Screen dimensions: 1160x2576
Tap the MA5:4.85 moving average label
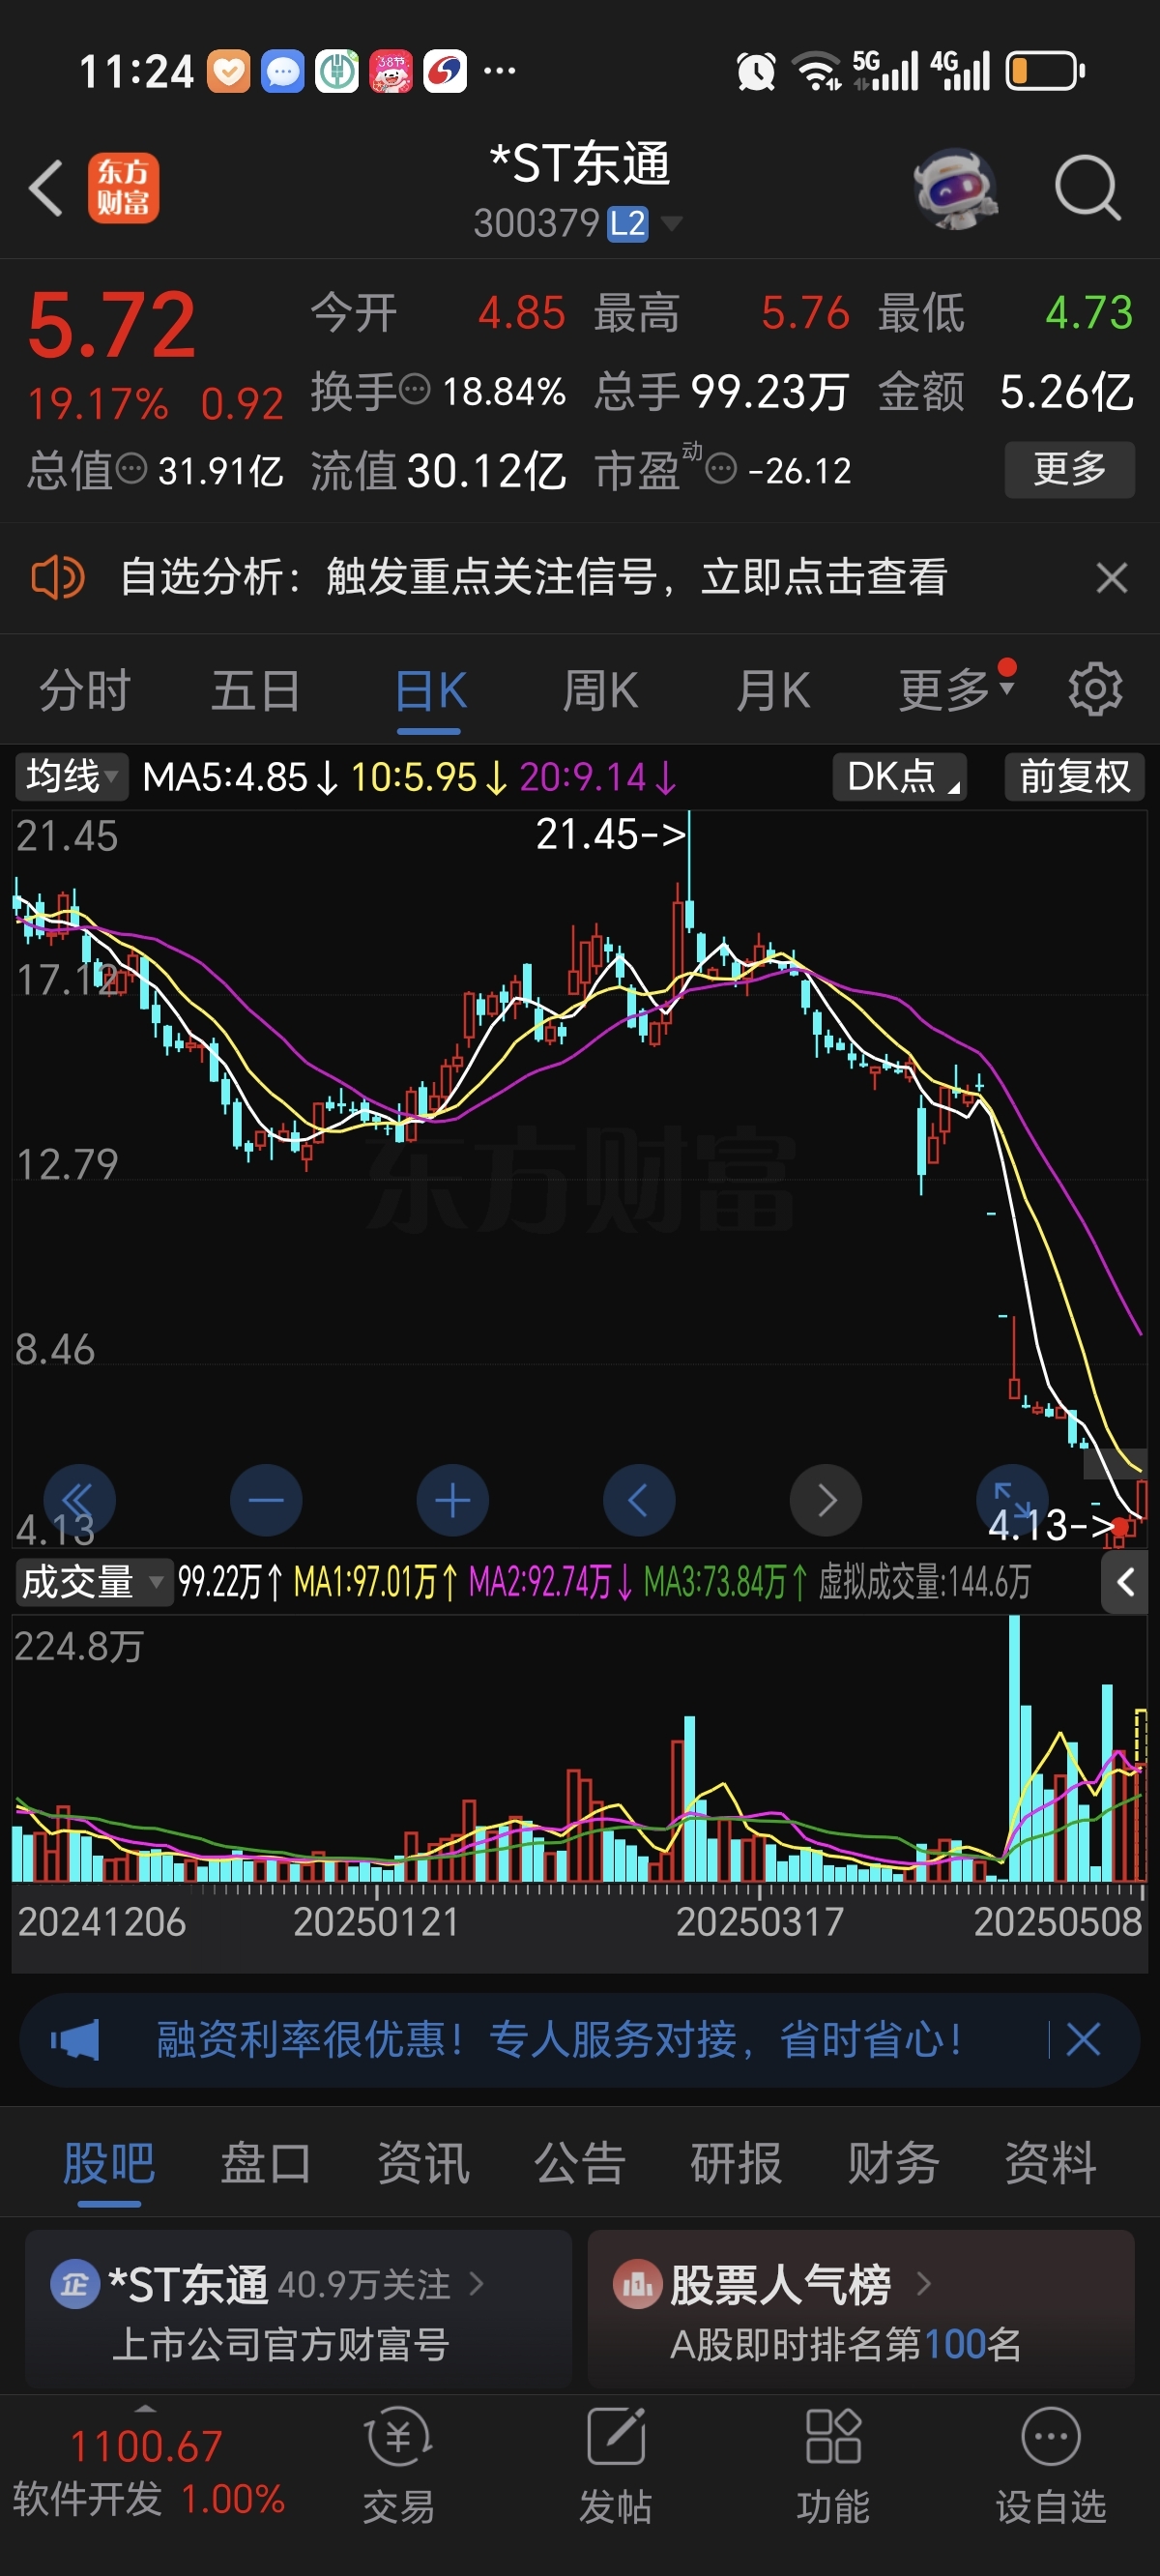click(240, 777)
